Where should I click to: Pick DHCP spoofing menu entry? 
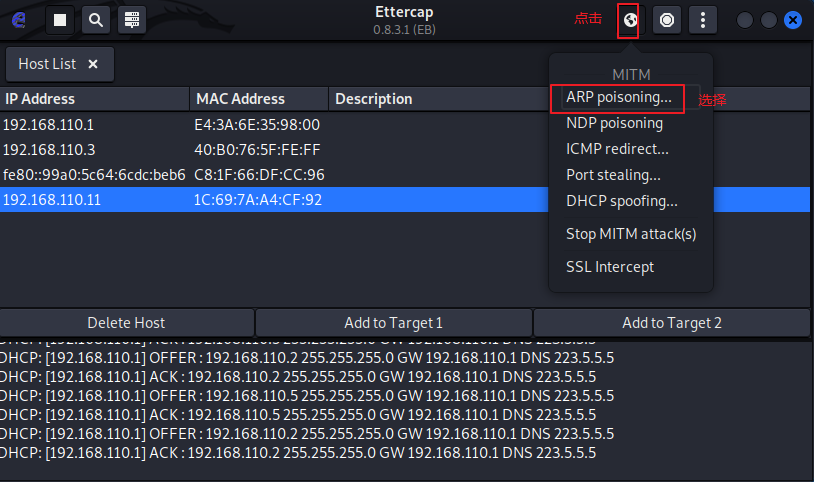pos(621,201)
